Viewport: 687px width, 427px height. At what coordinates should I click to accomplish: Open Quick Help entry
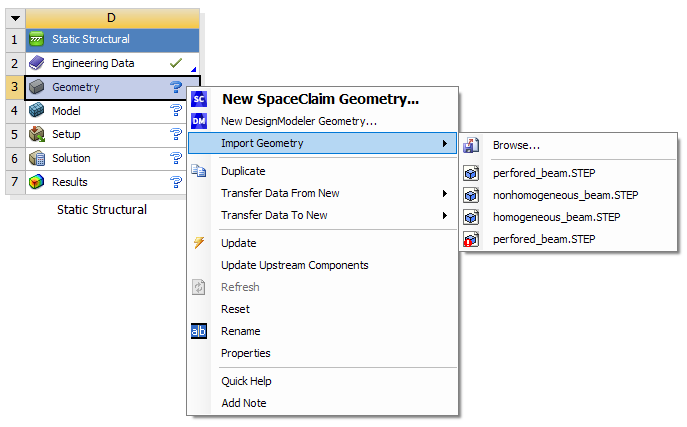323,381
